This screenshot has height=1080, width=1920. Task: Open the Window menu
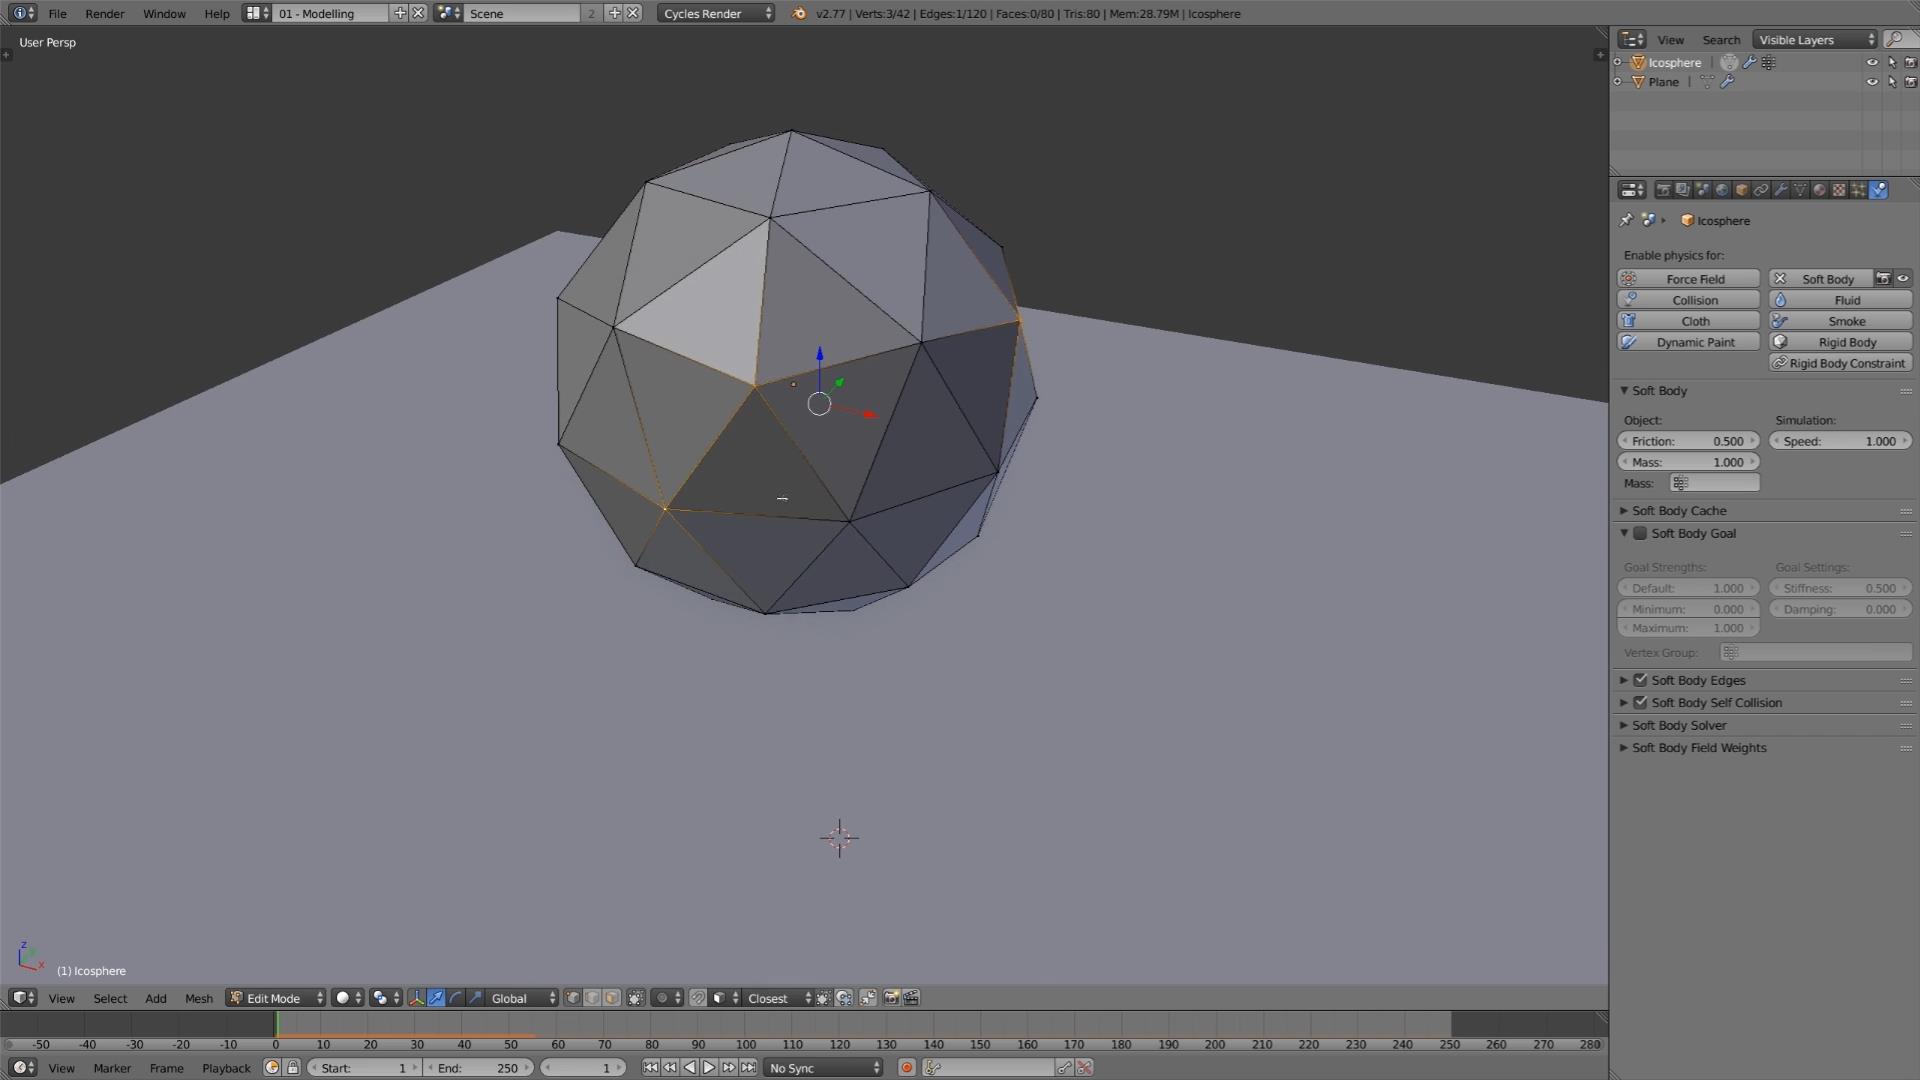pos(164,13)
